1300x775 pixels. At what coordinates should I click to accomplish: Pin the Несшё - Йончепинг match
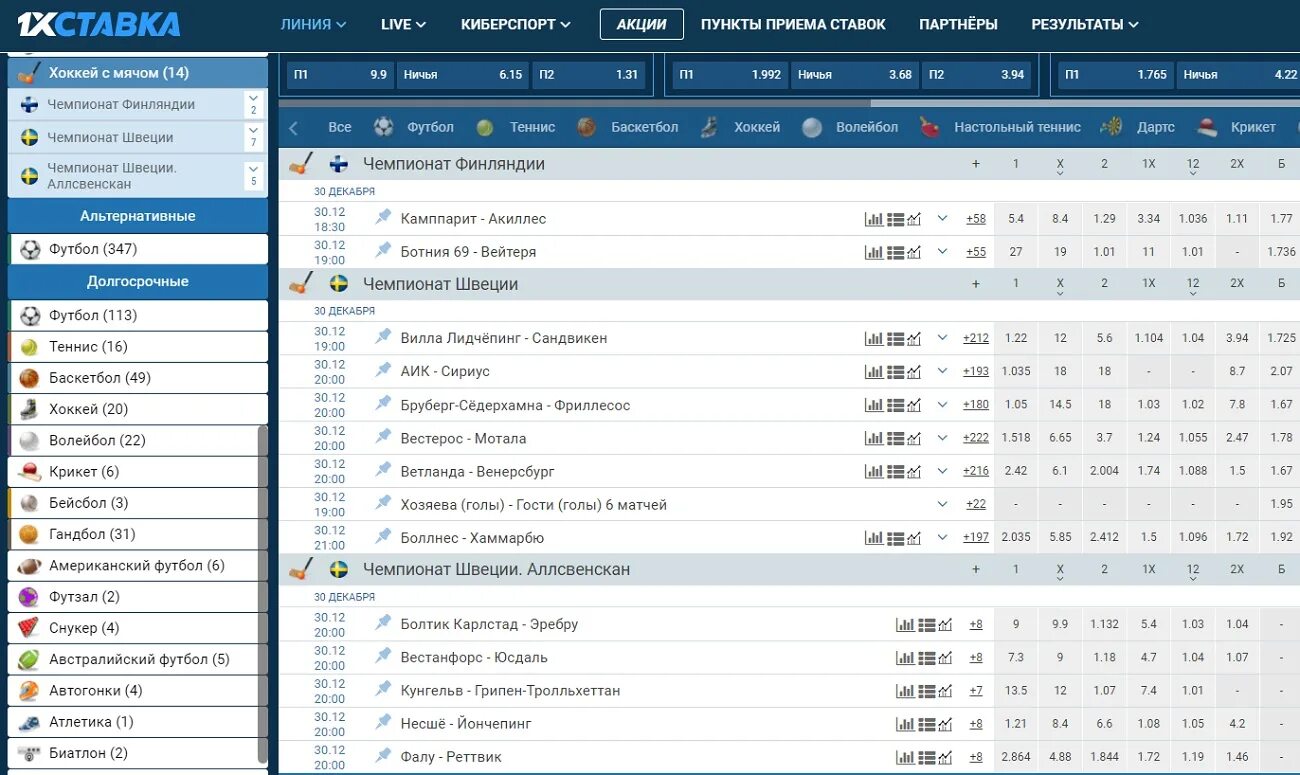tap(383, 722)
